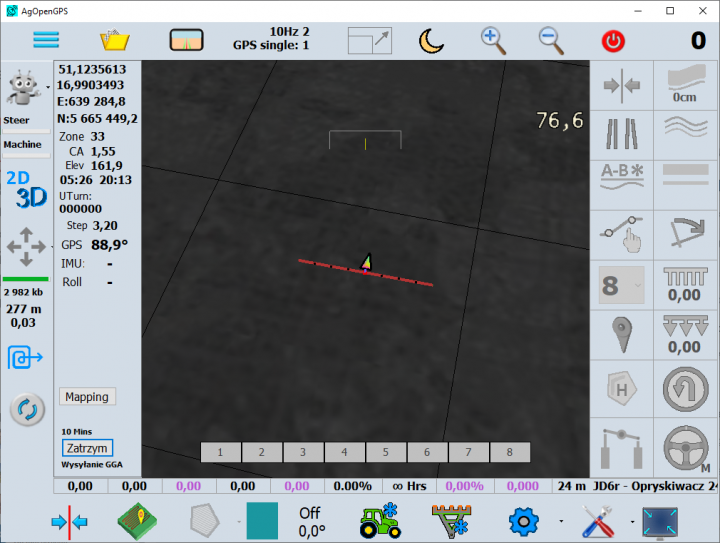Toggle the 2D/3D view button
The height and width of the screenshot is (543, 720).
[27, 188]
